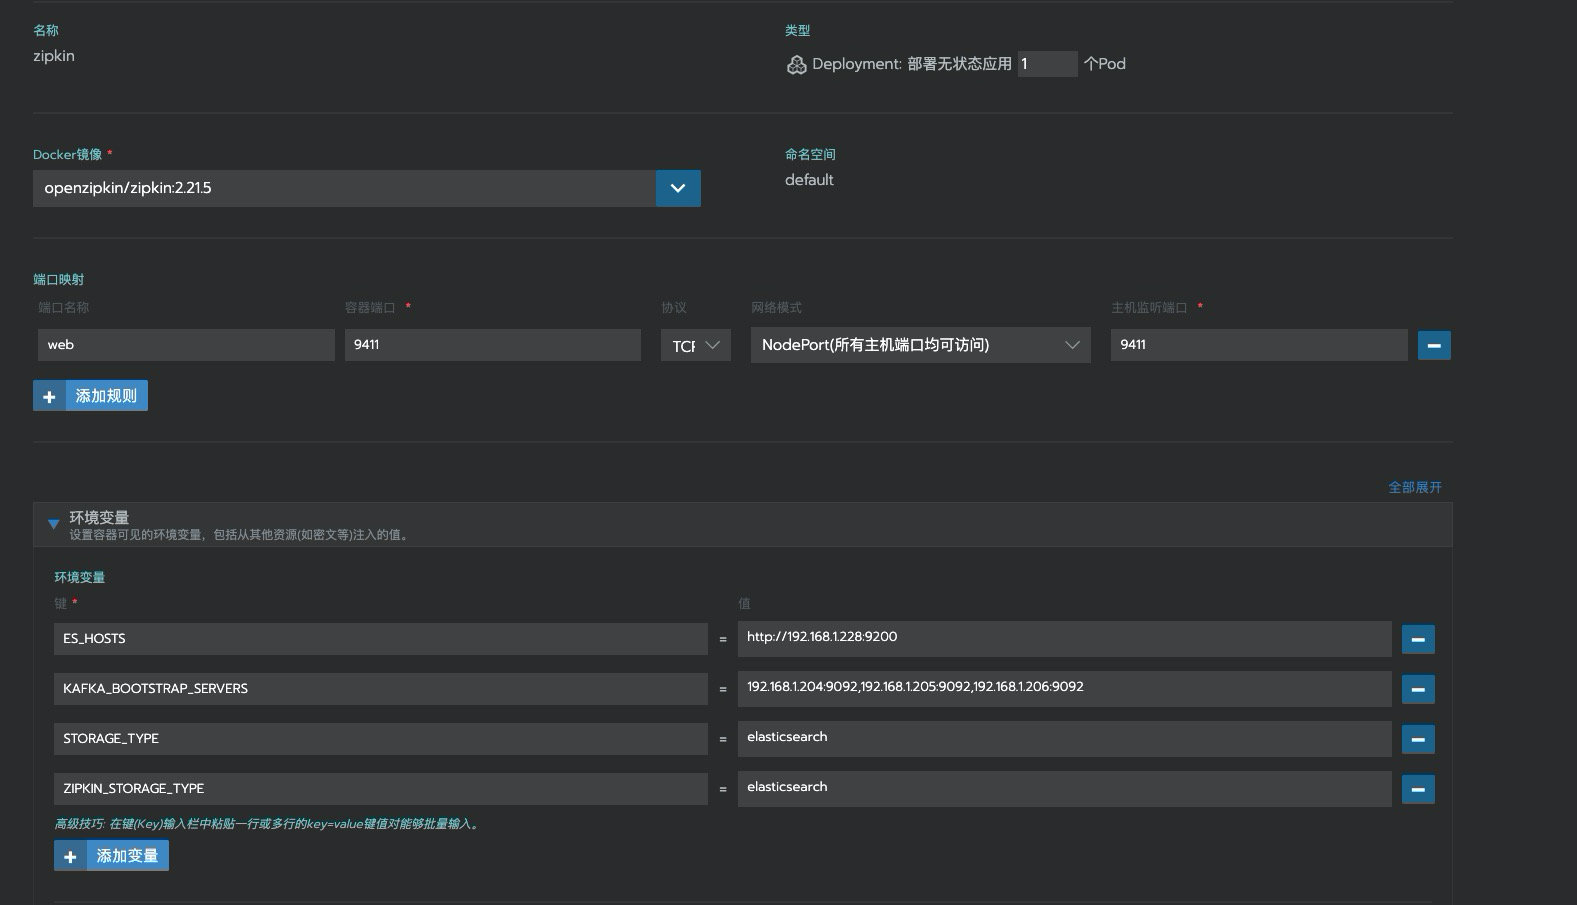Edit the ZIPKIN_STORAGE_TYPE key field

click(381, 789)
